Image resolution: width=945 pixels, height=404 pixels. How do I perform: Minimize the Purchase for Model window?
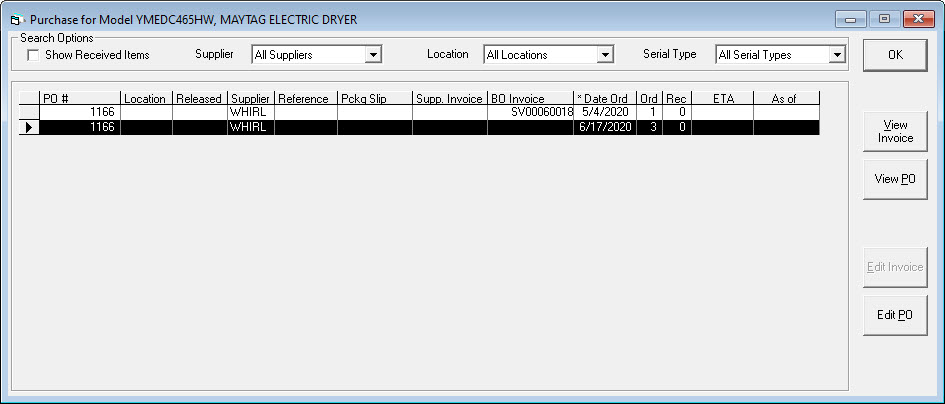click(x=850, y=19)
